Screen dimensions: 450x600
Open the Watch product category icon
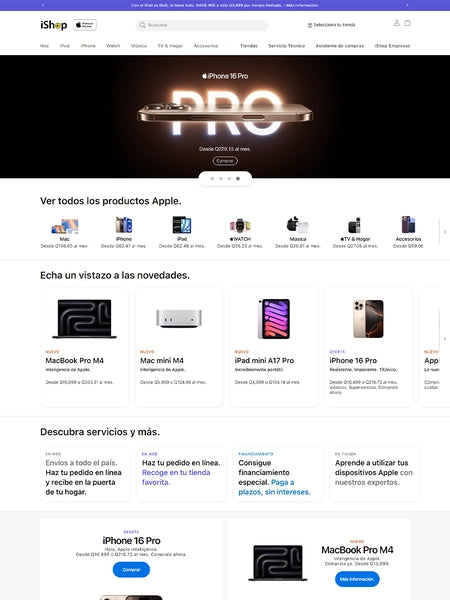240,226
